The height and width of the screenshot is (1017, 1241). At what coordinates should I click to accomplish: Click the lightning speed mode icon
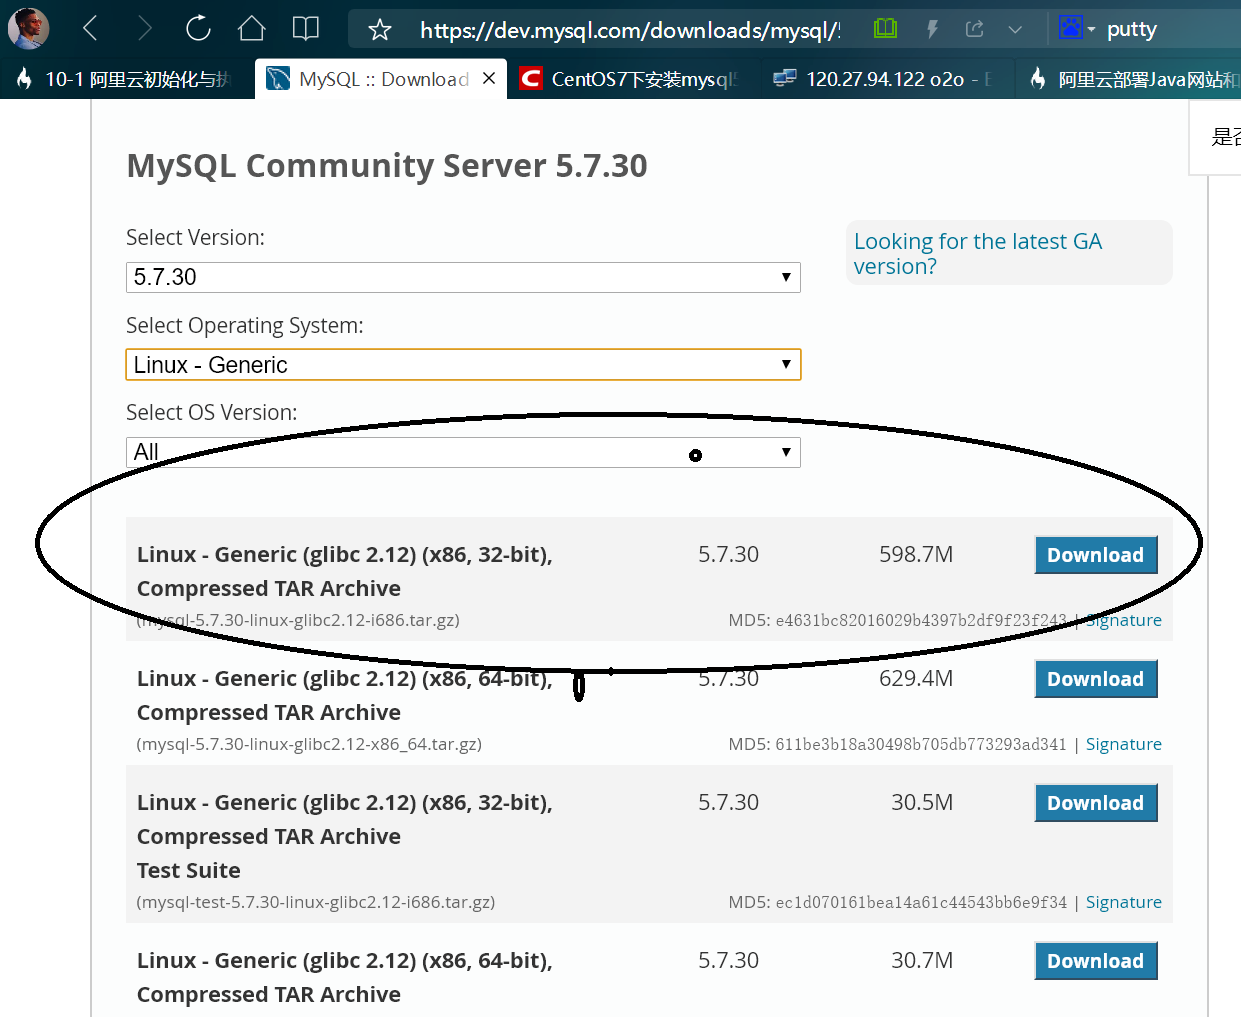932,29
